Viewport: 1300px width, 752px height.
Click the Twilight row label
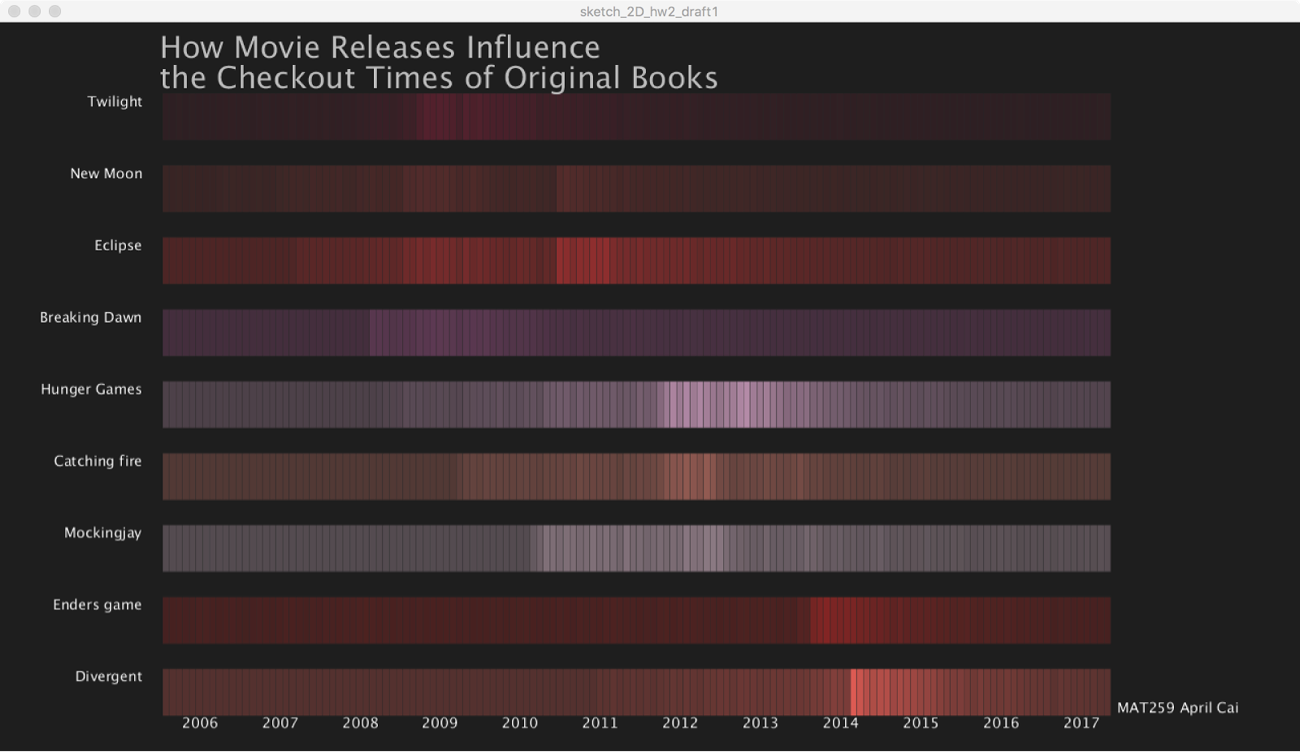point(114,102)
